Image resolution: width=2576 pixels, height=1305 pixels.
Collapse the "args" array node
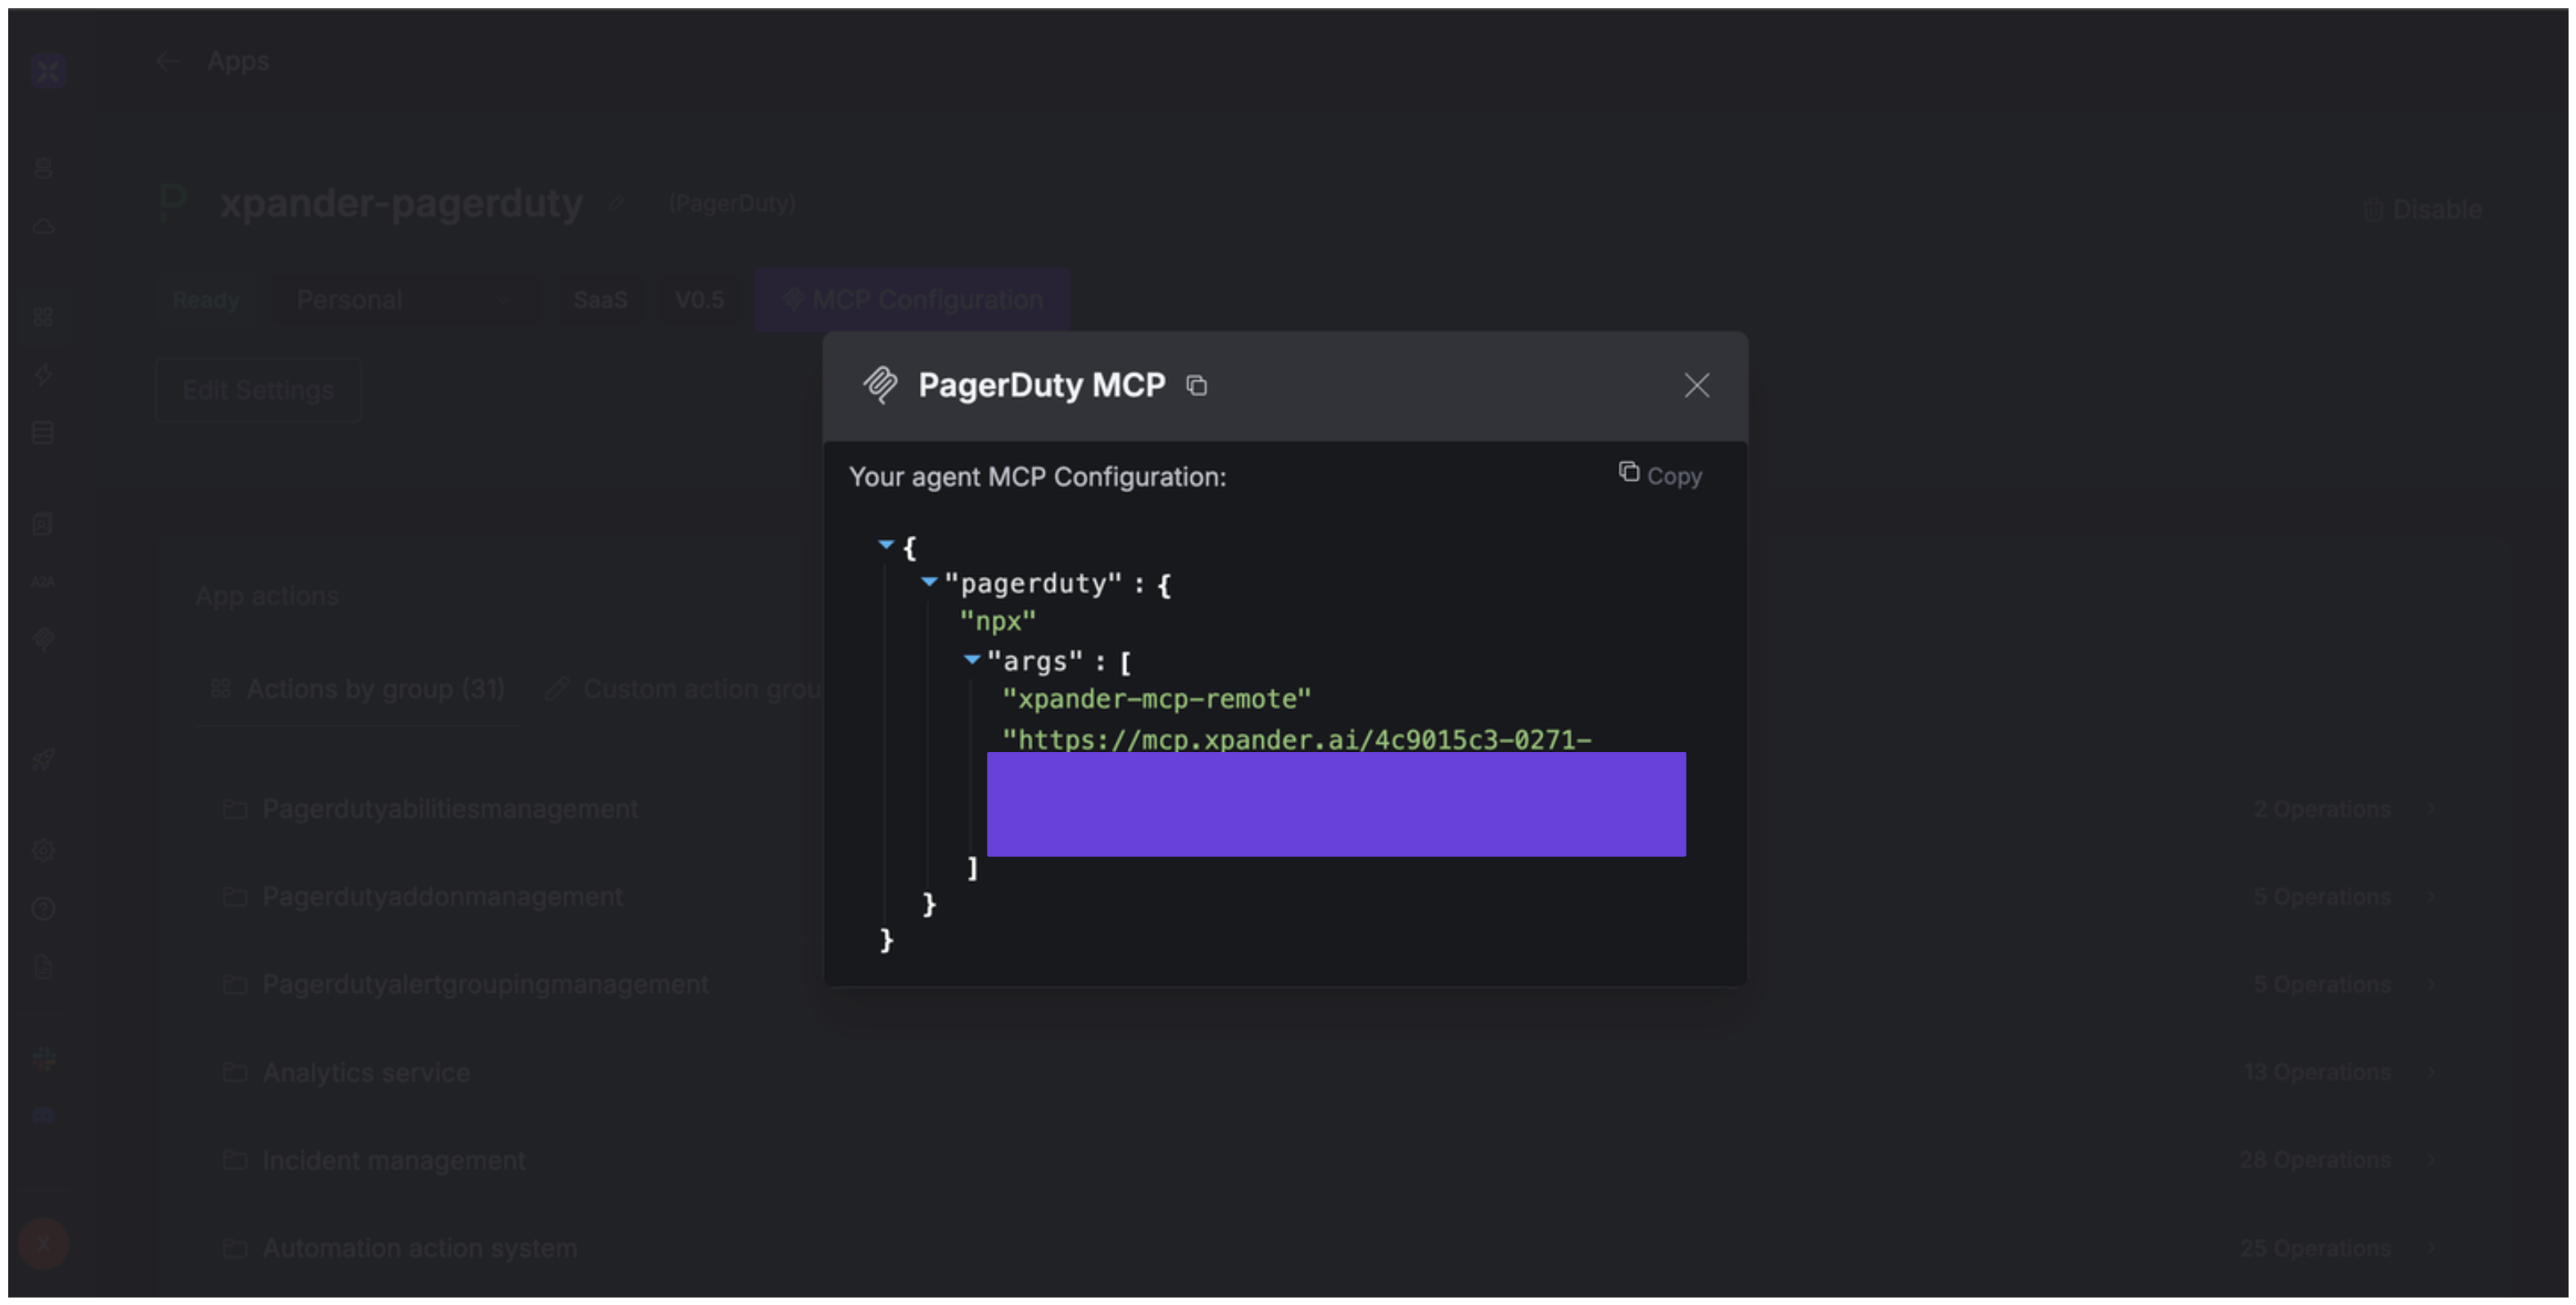[x=971, y=659]
